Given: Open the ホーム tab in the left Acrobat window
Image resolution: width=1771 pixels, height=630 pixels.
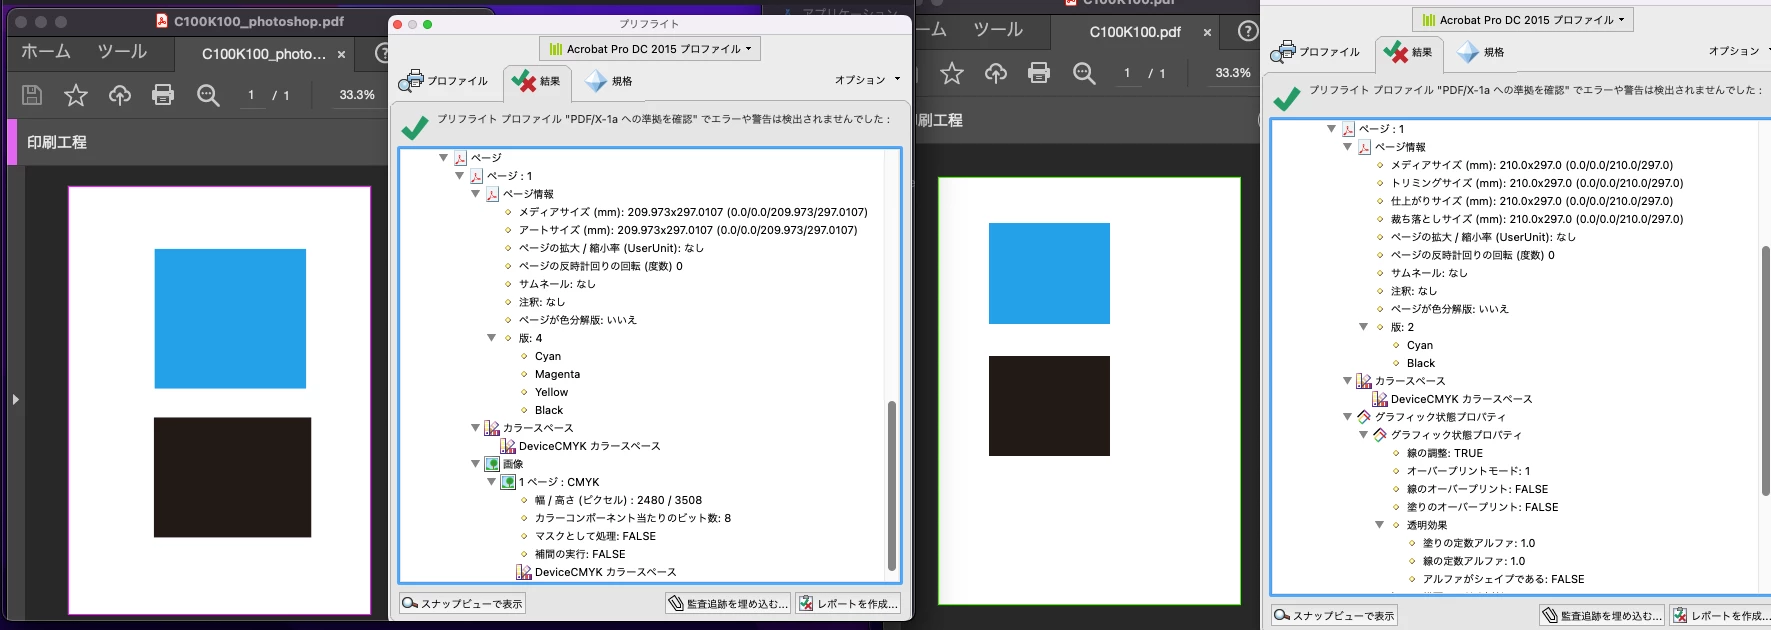Looking at the screenshot, I should (x=46, y=52).
